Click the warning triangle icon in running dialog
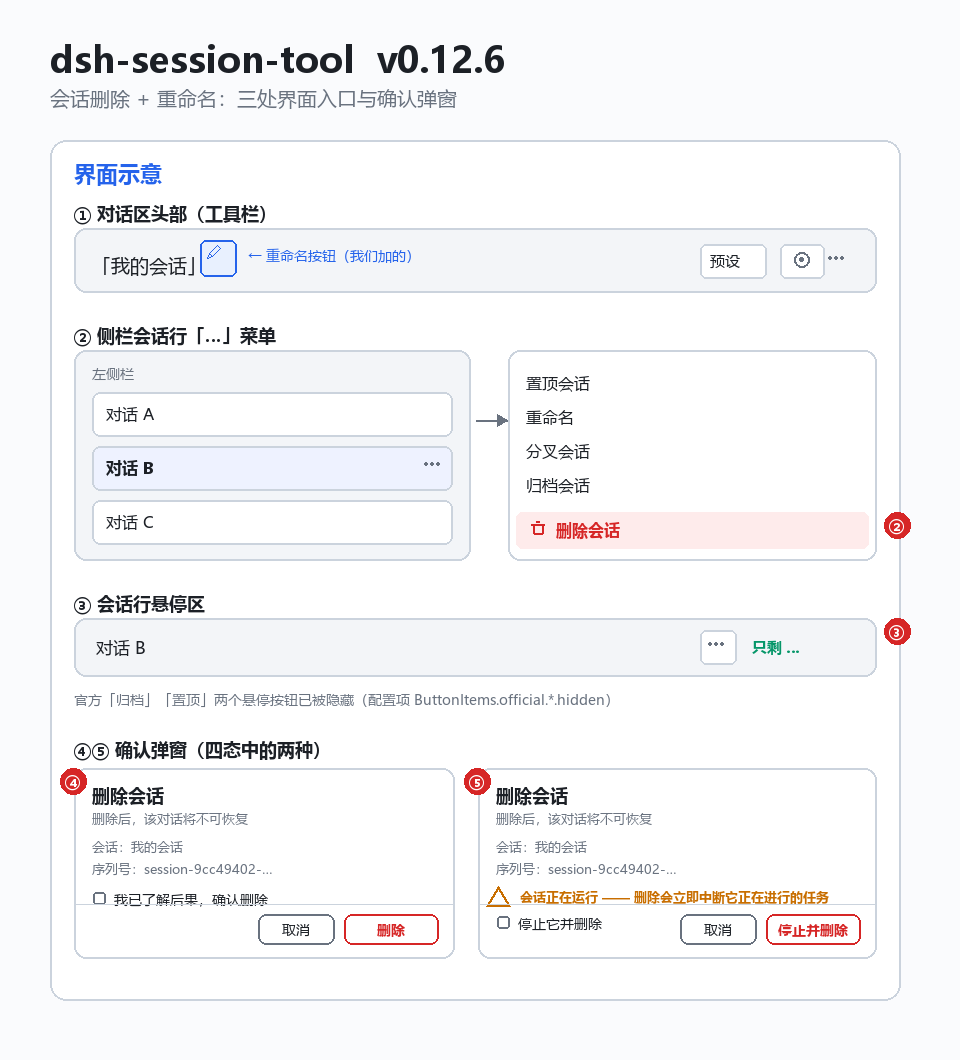Image resolution: width=960 pixels, height=1060 pixels. click(x=498, y=897)
